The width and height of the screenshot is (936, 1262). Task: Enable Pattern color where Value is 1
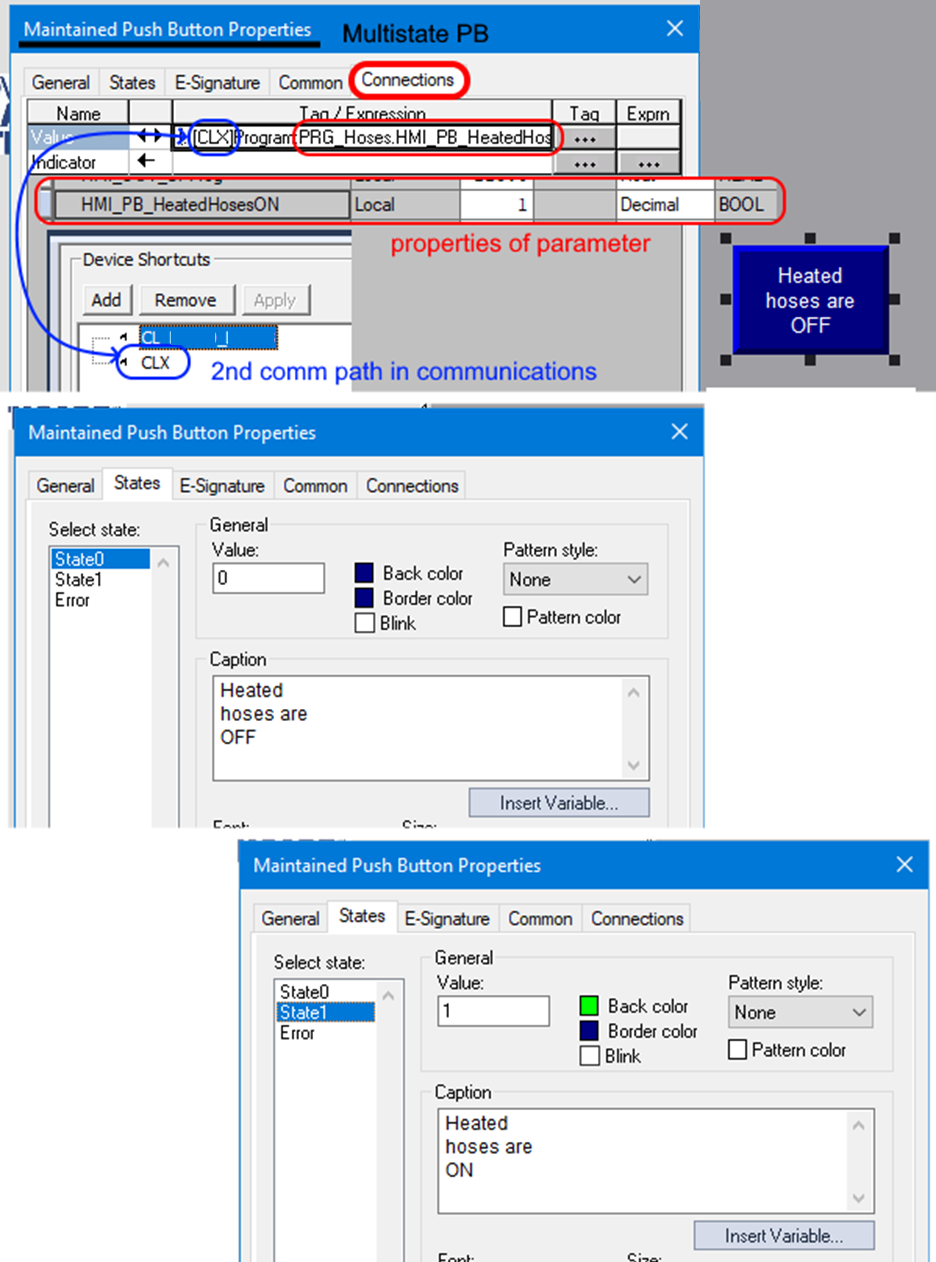[738, 1051]
